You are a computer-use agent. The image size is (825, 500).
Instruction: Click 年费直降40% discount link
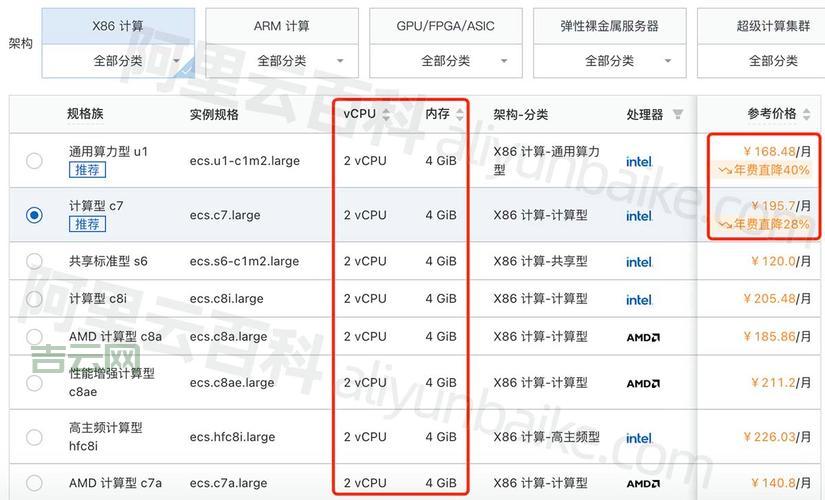[x=765, y=170]
